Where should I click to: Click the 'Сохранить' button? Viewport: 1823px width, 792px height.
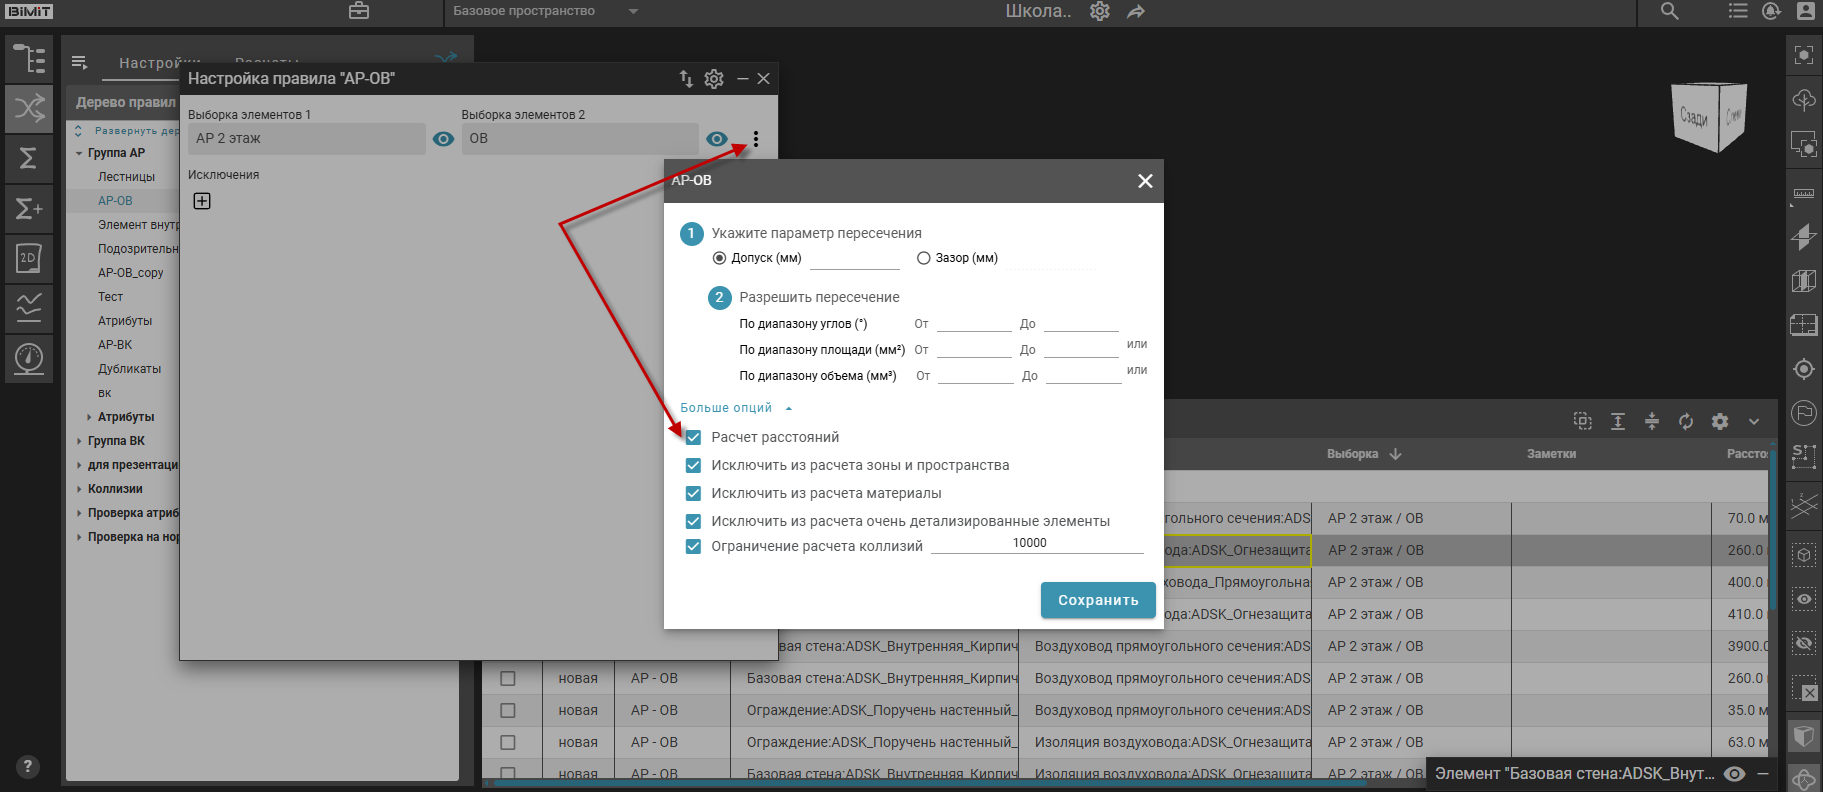pyautogui.click(x=1098, y=600)
